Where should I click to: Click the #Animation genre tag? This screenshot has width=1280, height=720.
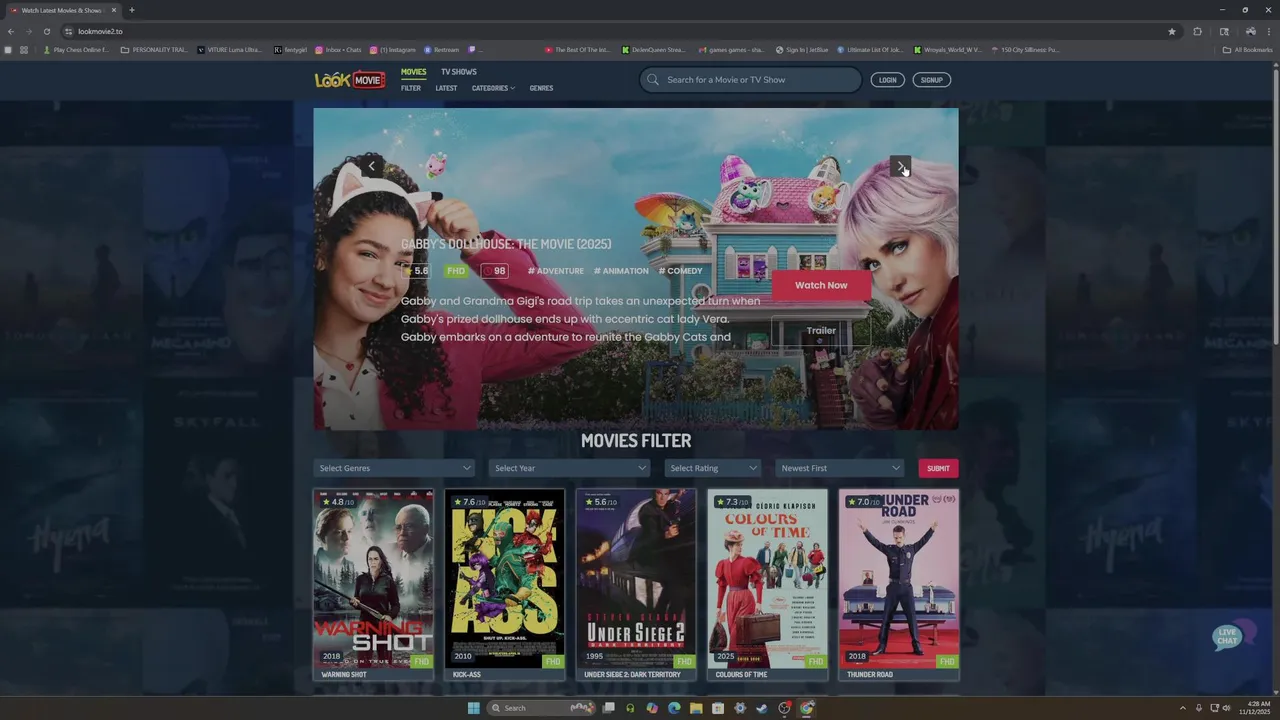pos(621,271)
